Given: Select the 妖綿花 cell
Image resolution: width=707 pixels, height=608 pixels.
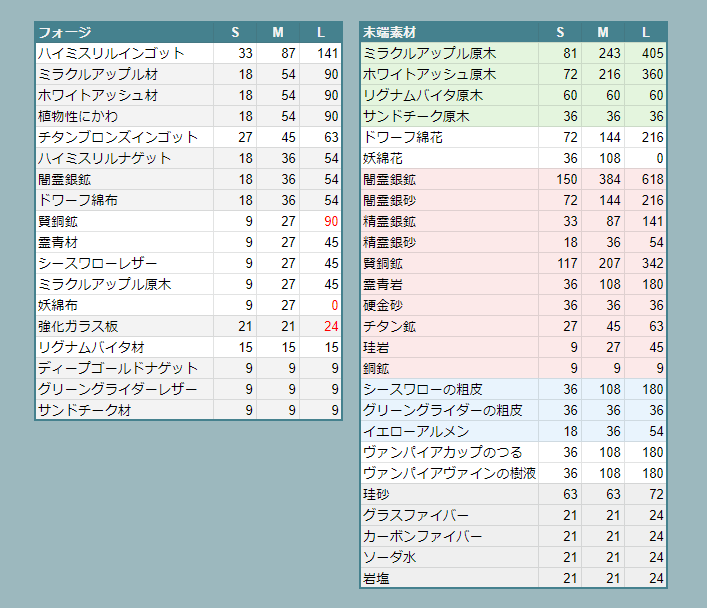Looking at the screenshot, I should pyautogui.click(x=450, y=158).
